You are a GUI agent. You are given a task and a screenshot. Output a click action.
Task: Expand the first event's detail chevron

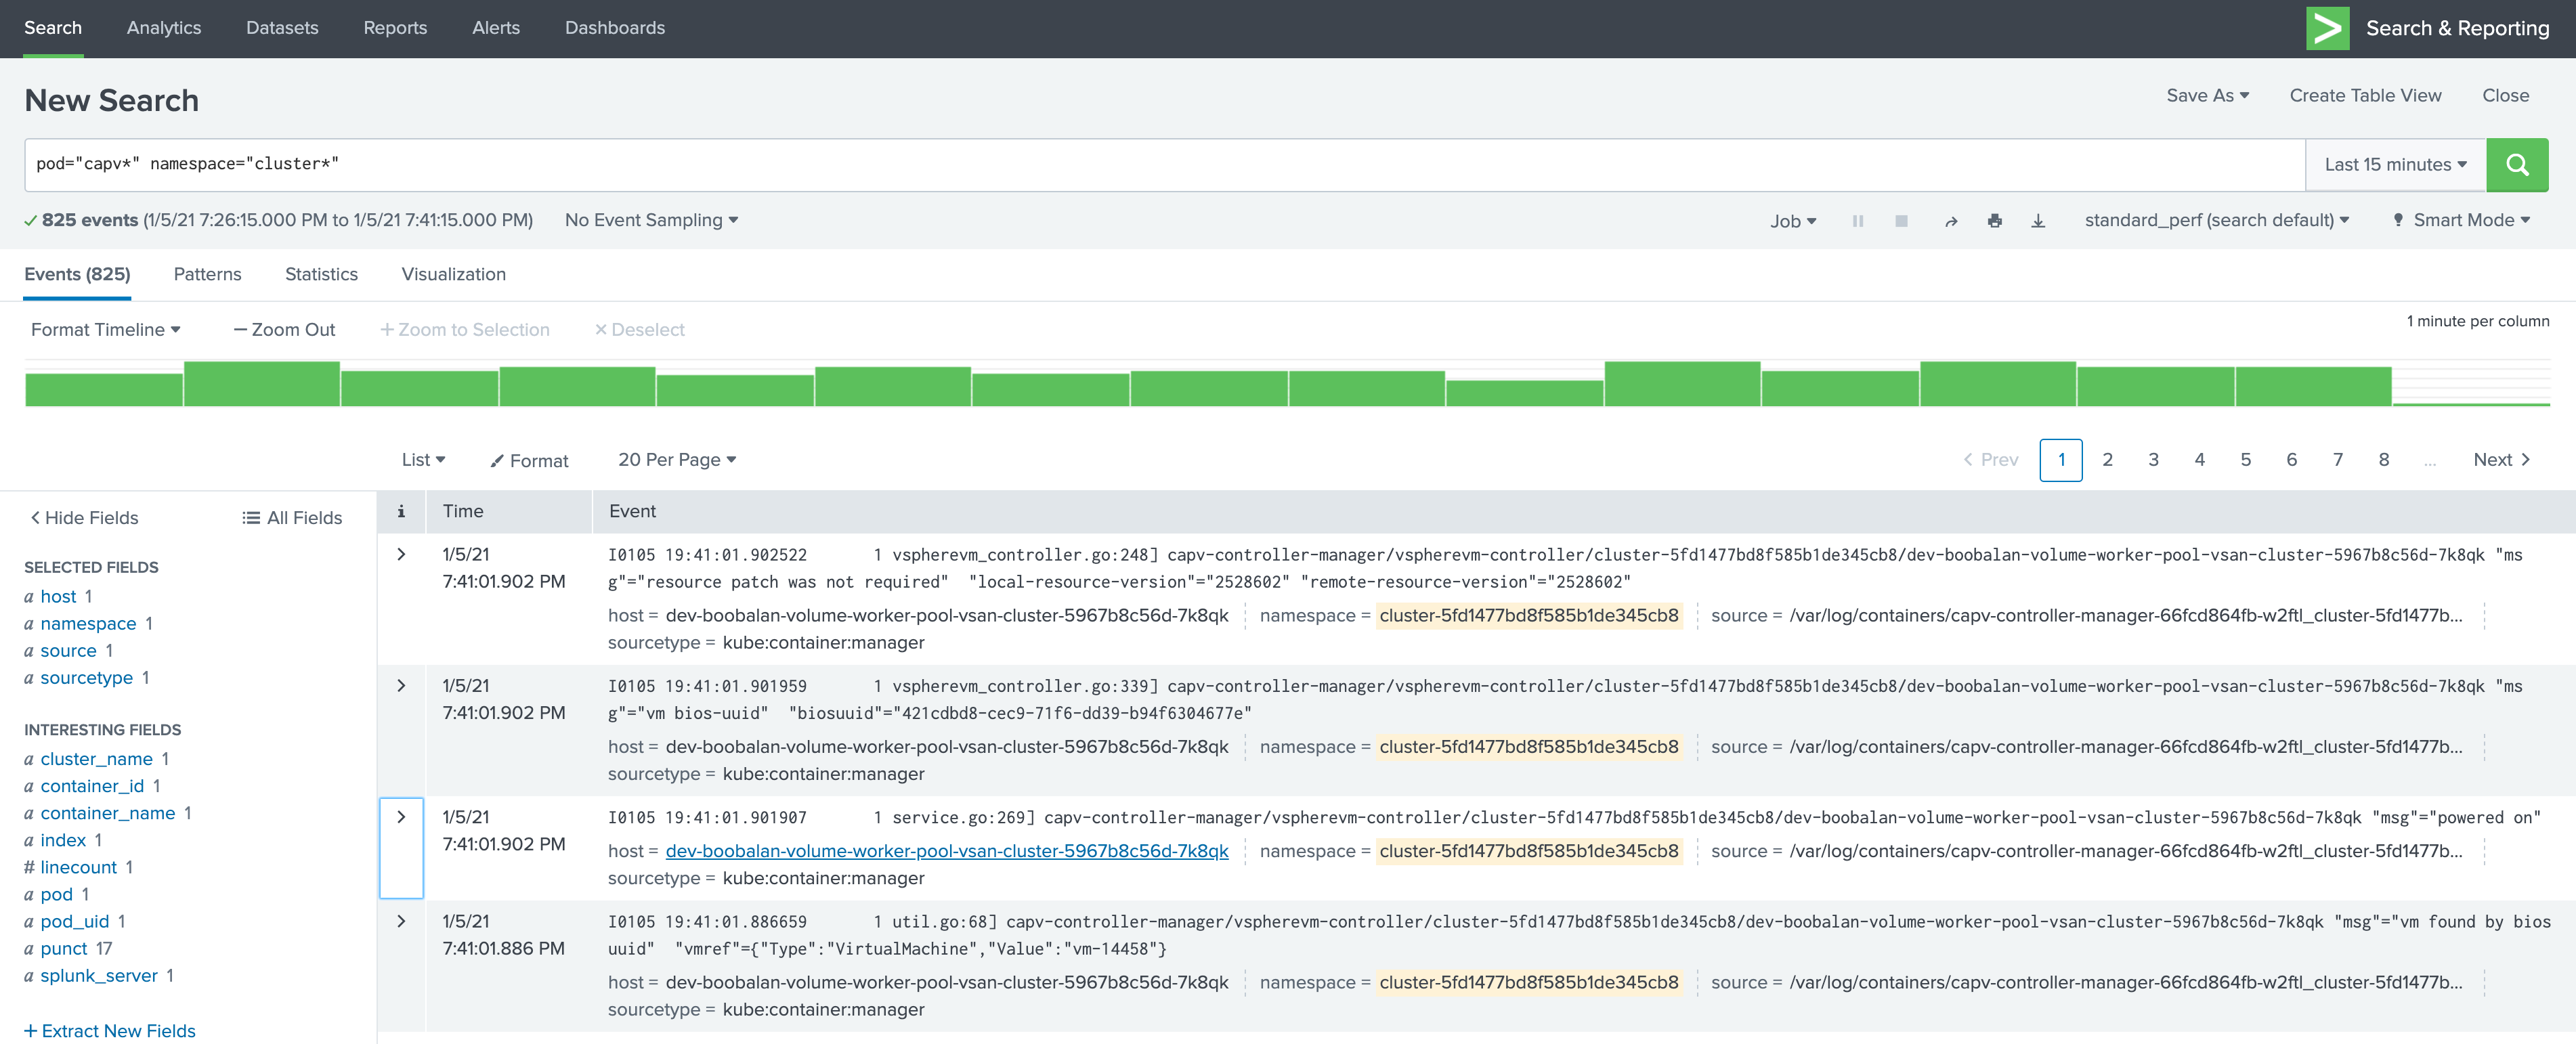[x=401, y=555]
